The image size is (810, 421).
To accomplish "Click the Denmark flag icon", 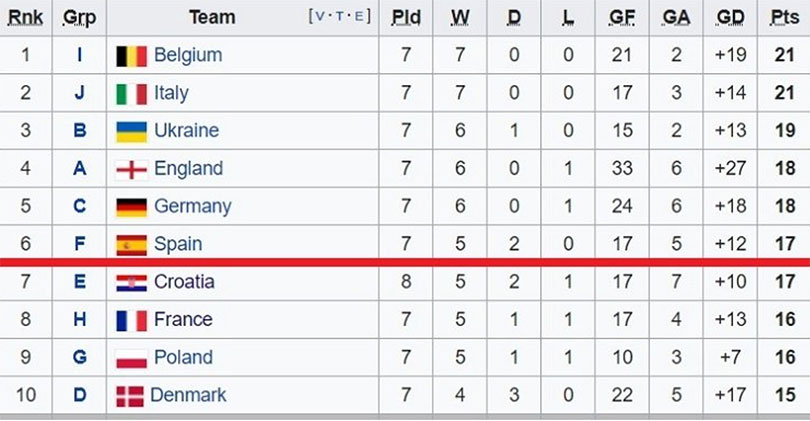I will click(x=130, y=396).
